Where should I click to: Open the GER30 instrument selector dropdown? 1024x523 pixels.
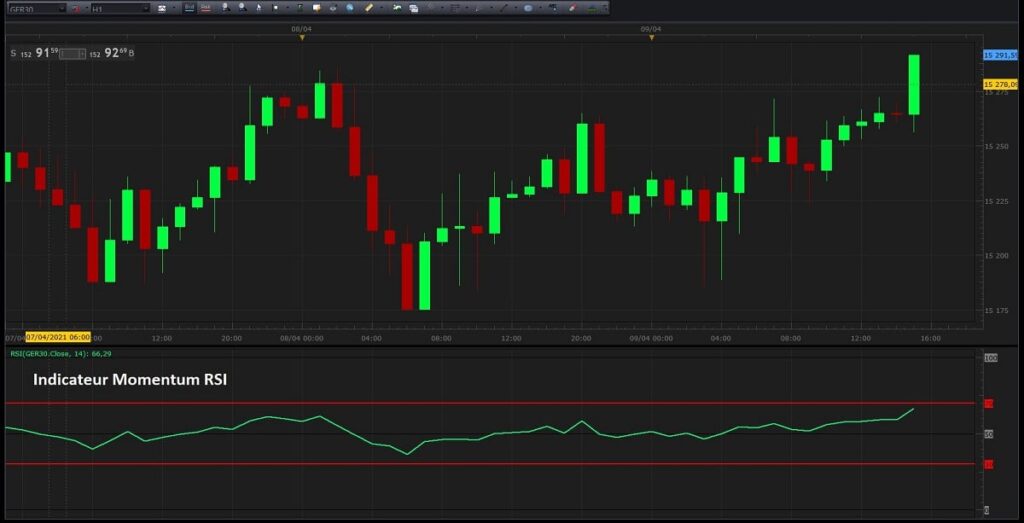coord(37,9)
